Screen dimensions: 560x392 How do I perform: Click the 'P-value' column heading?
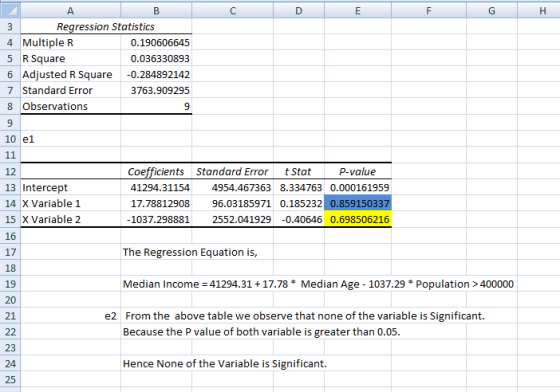tap(357, 172)
